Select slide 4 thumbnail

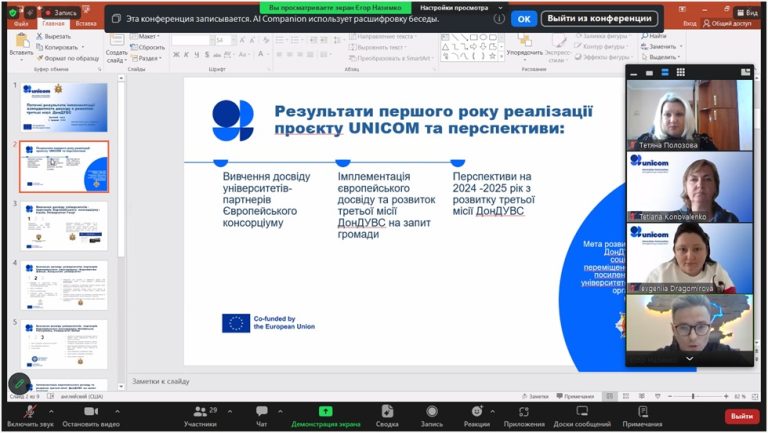(64, 286)
